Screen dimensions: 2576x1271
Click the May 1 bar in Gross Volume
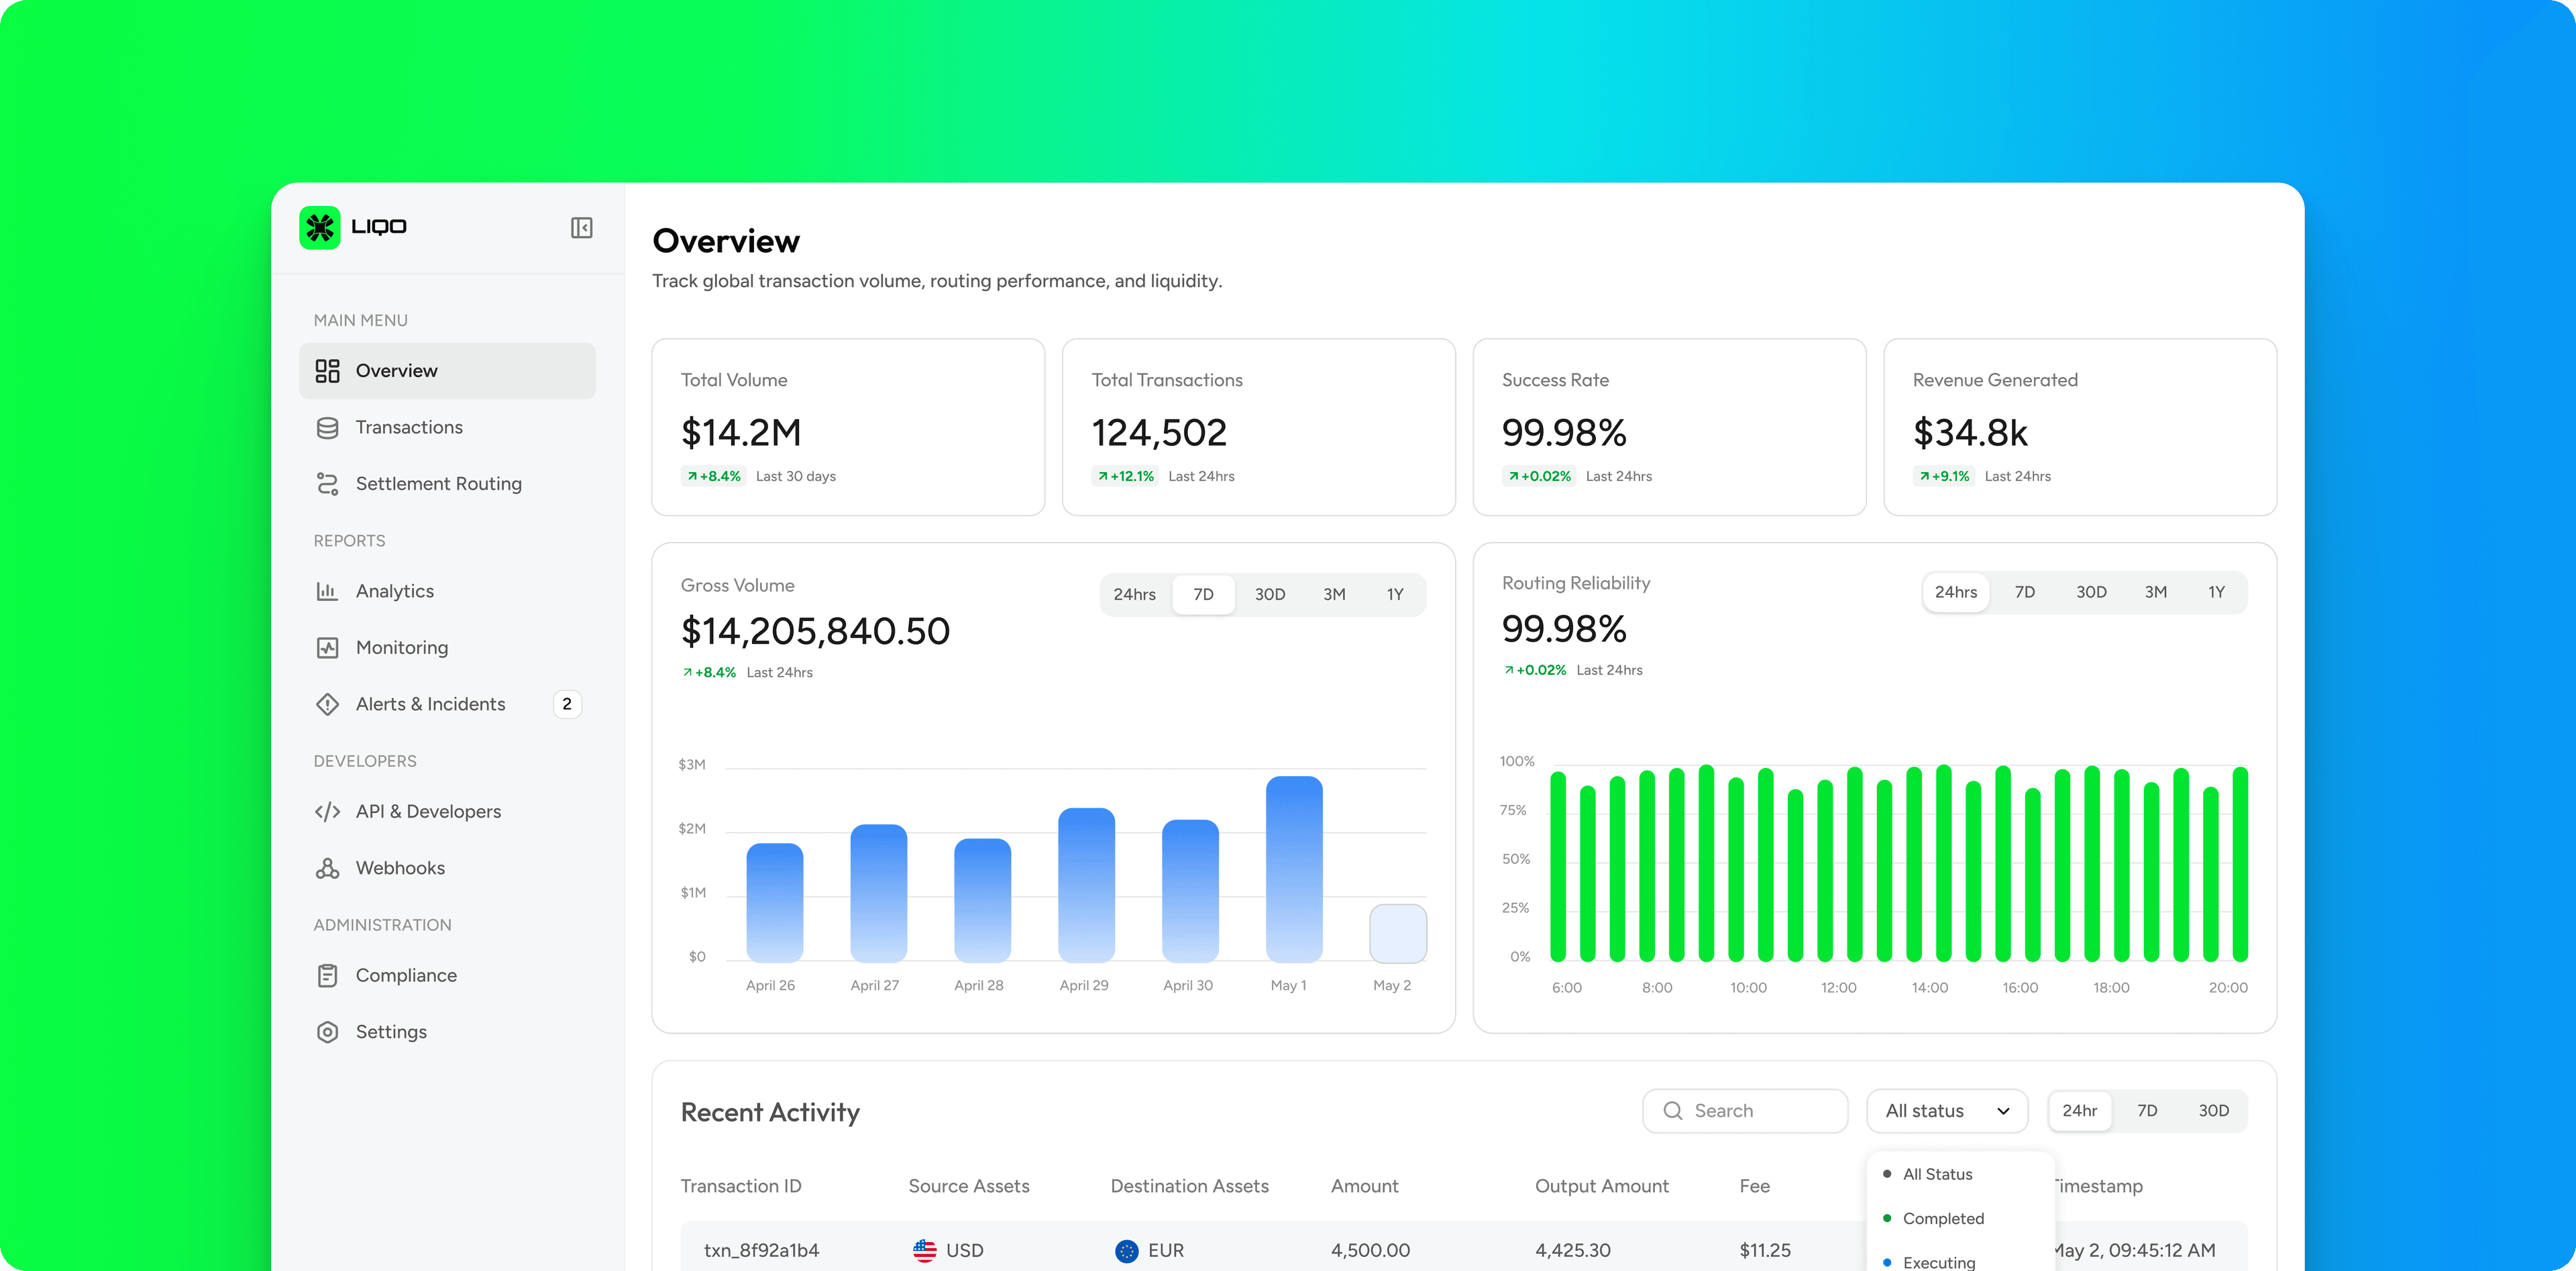click(1294, 869)
